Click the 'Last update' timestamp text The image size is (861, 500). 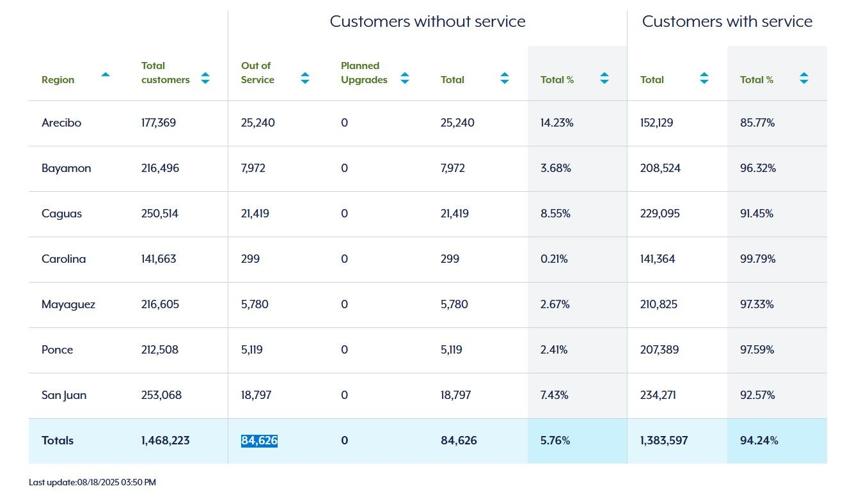pyautogui.click(x=92, y=482)
